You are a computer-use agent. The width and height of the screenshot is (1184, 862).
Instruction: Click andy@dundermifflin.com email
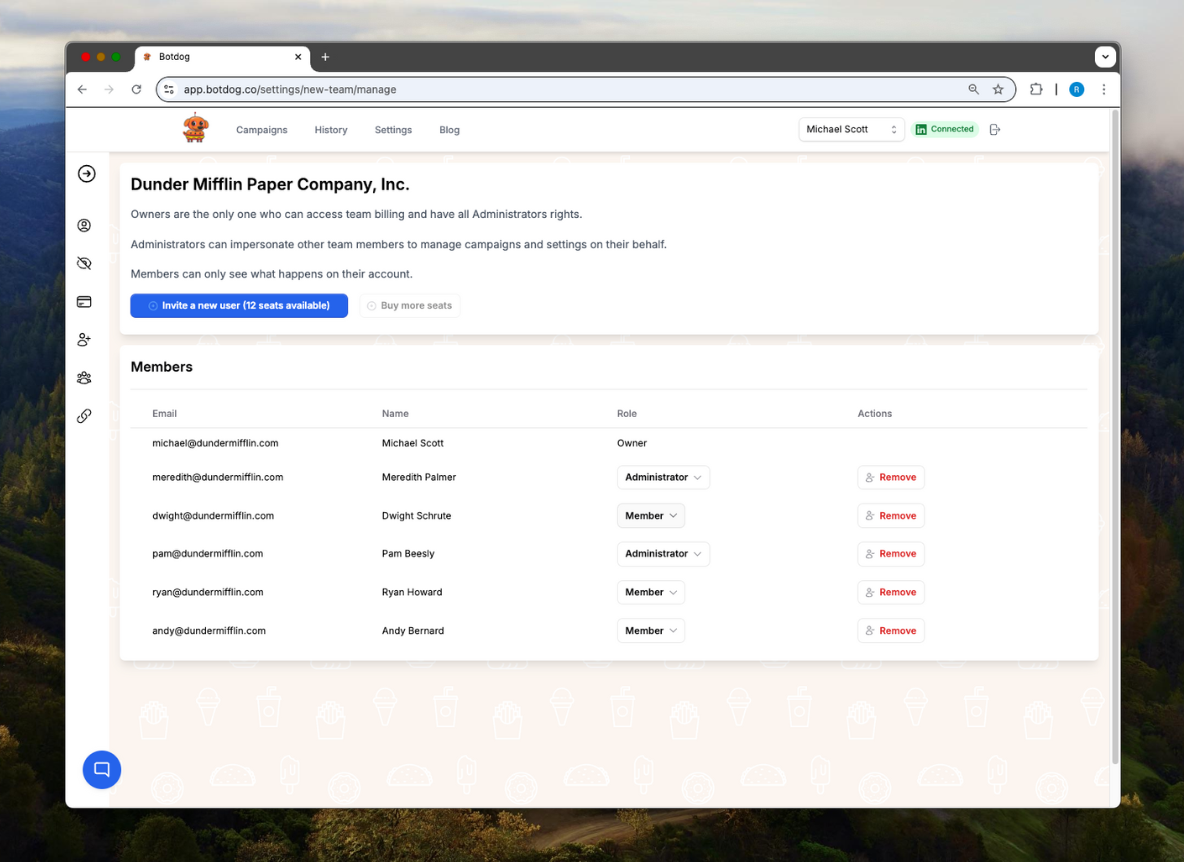click(x=209, y=630)
